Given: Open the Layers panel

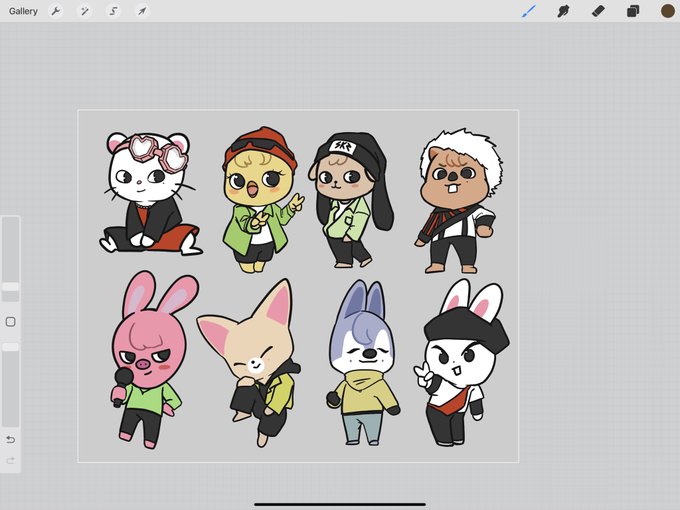Looking at the screenshot, I should (x=633, y=11).
